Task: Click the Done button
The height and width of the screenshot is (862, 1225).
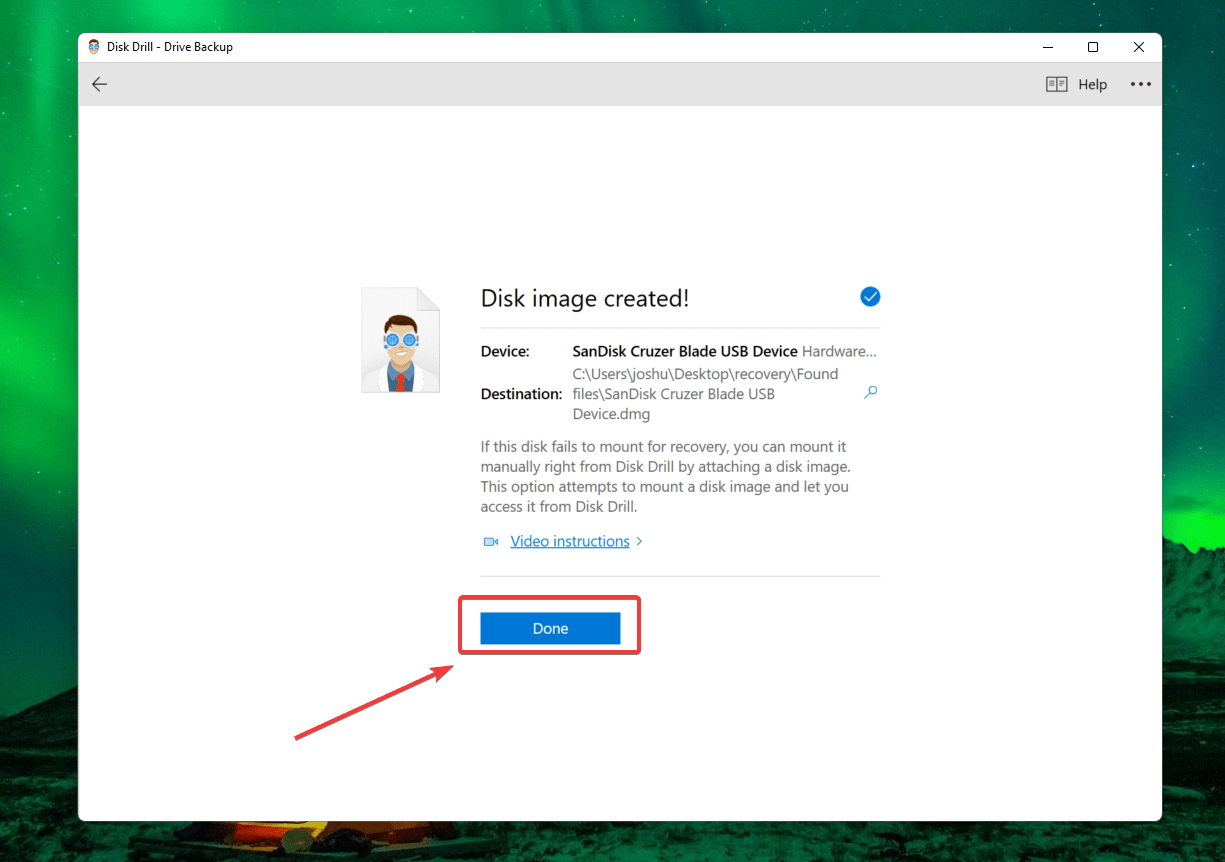Action: tap(550, 628)
